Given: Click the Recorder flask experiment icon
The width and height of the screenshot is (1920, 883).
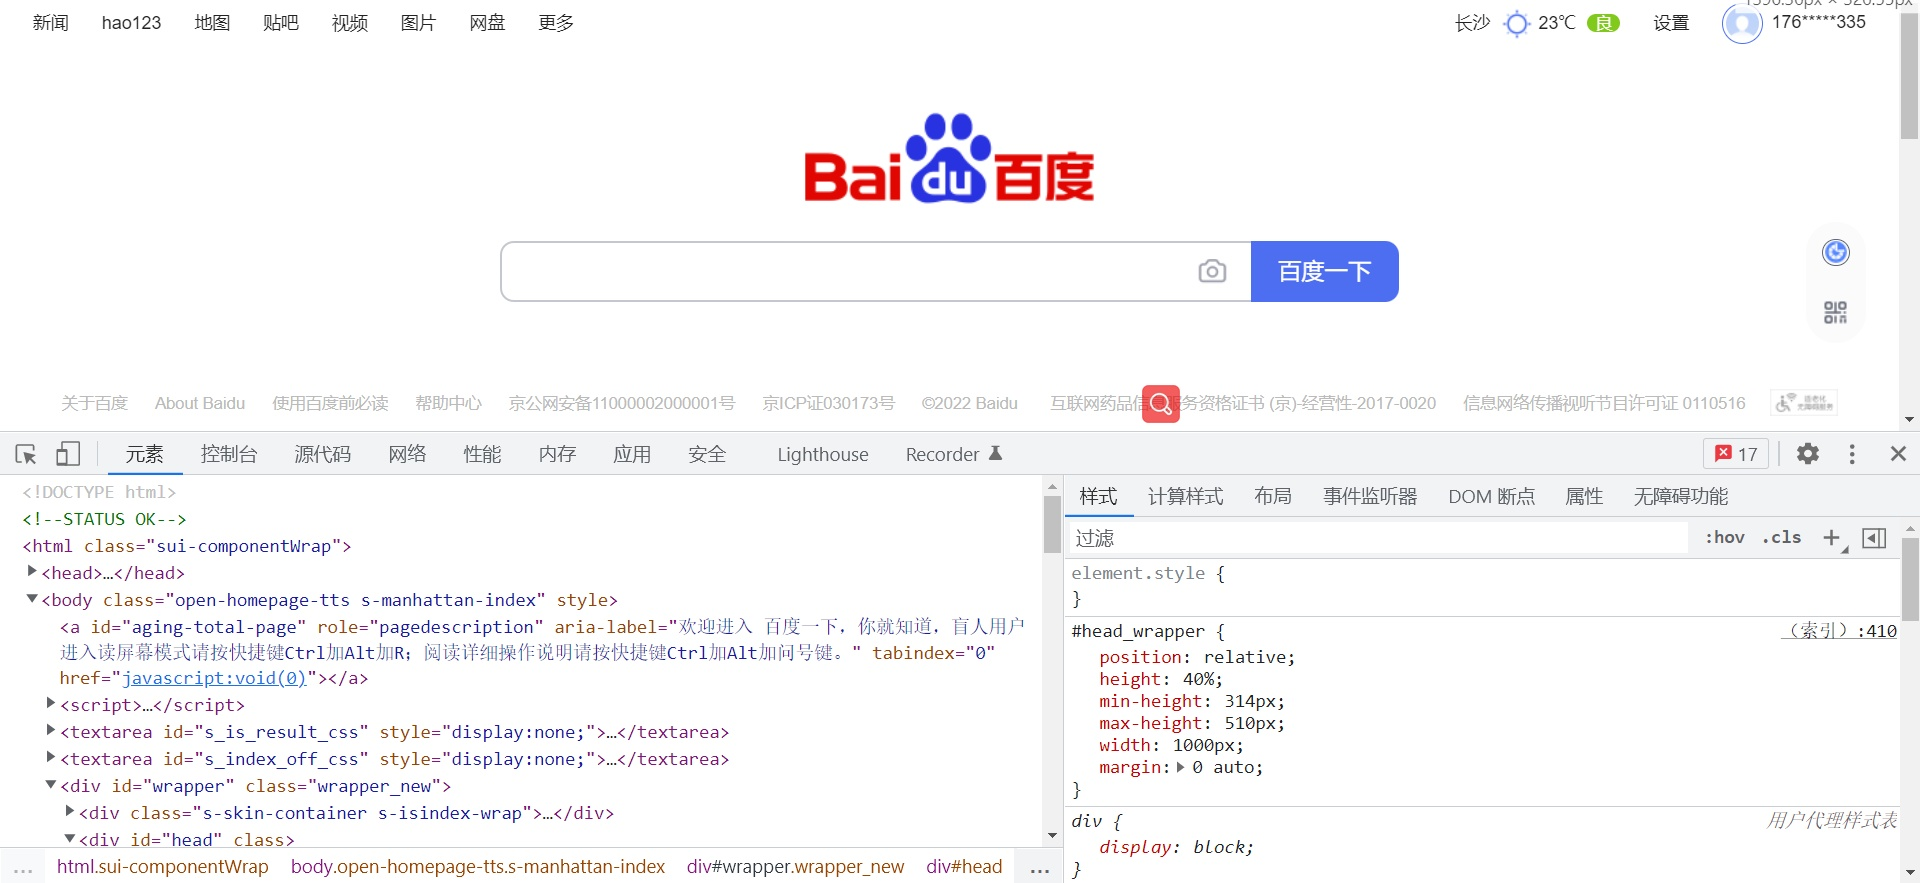Looking at the screenshot, I should [x=996, y=453].
